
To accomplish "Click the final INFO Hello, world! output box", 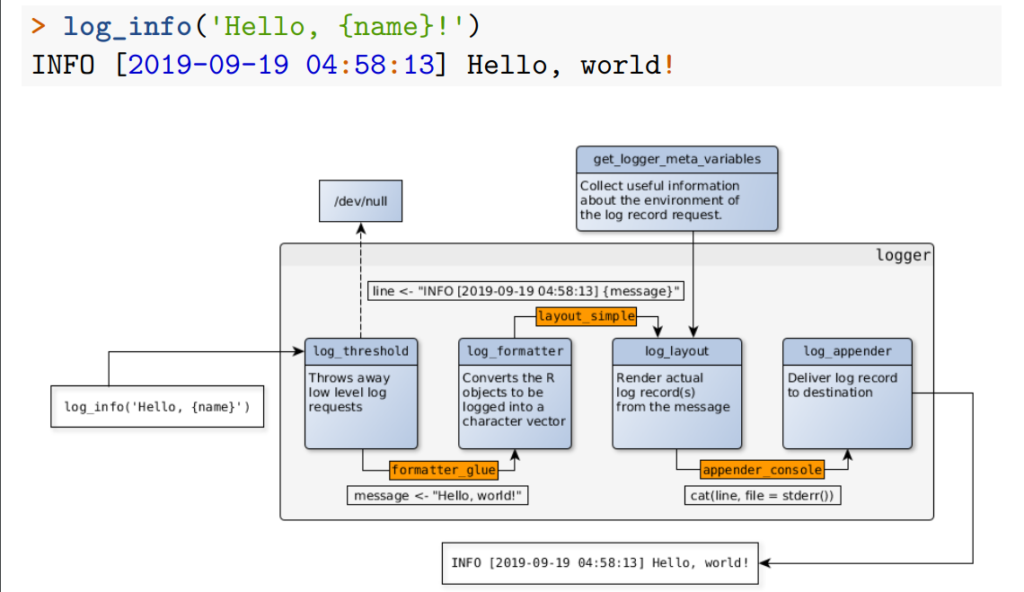I will 600,563.
